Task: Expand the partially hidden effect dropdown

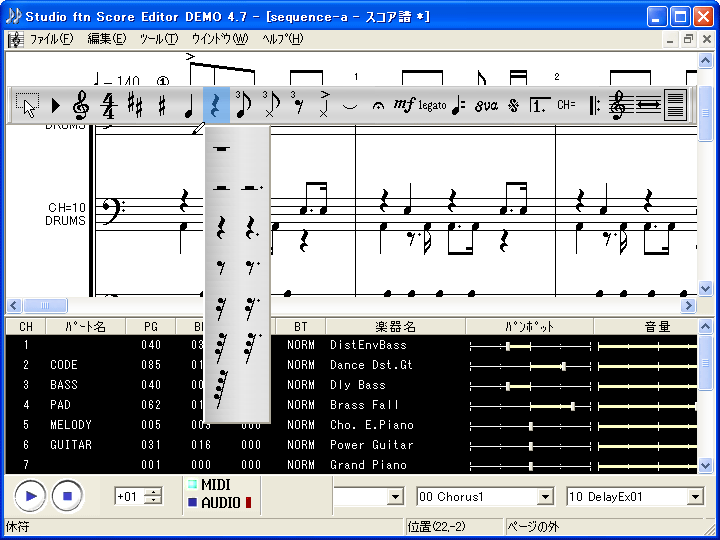Action: click(x=395, y=496)
